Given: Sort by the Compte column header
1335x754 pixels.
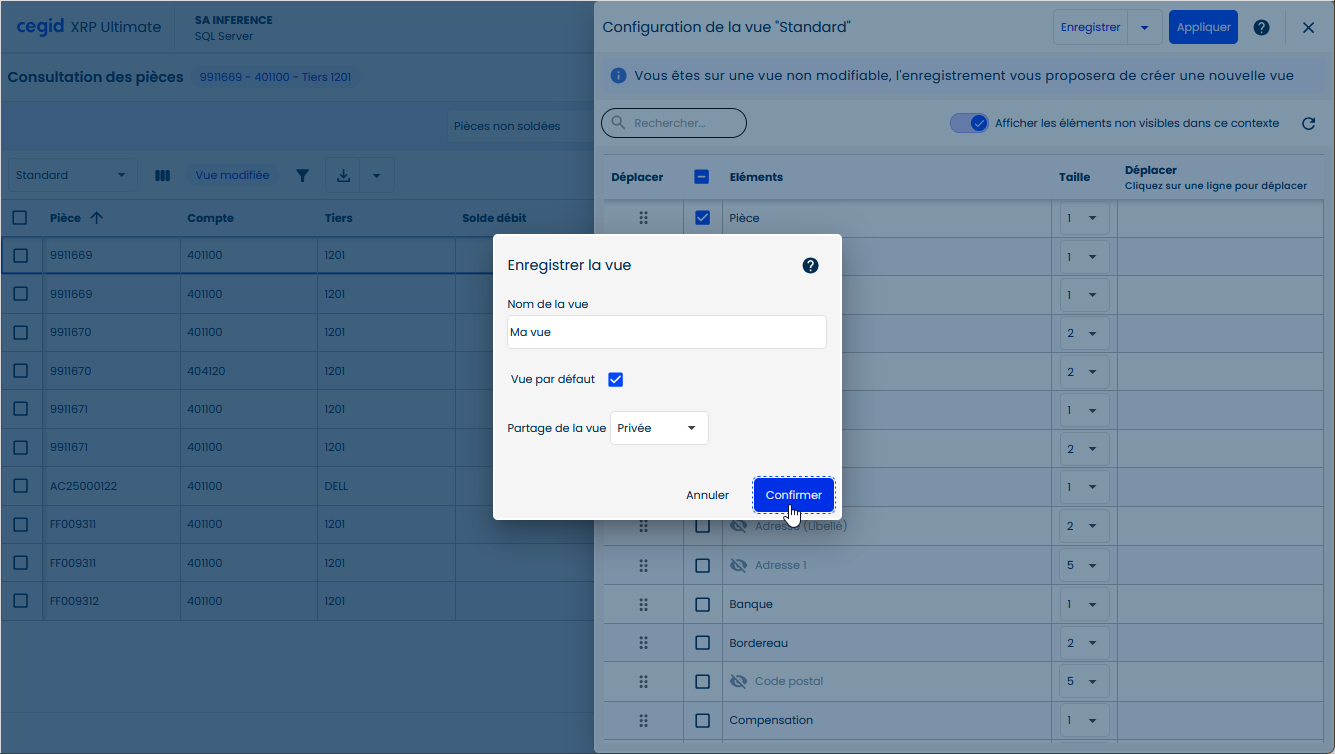Looking at the screenshot, I should click(210, 218).
